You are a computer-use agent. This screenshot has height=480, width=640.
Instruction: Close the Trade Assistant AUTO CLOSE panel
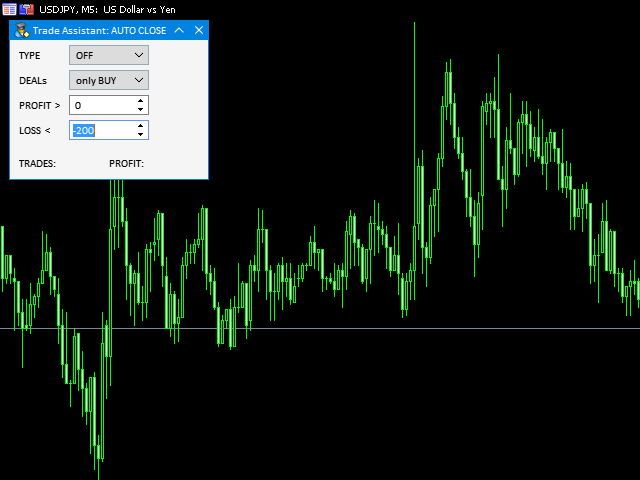198,30
